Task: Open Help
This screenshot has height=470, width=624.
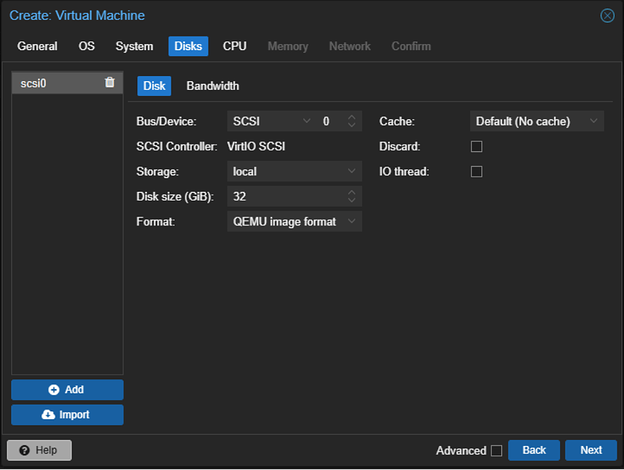Action: tap(39, 450)
